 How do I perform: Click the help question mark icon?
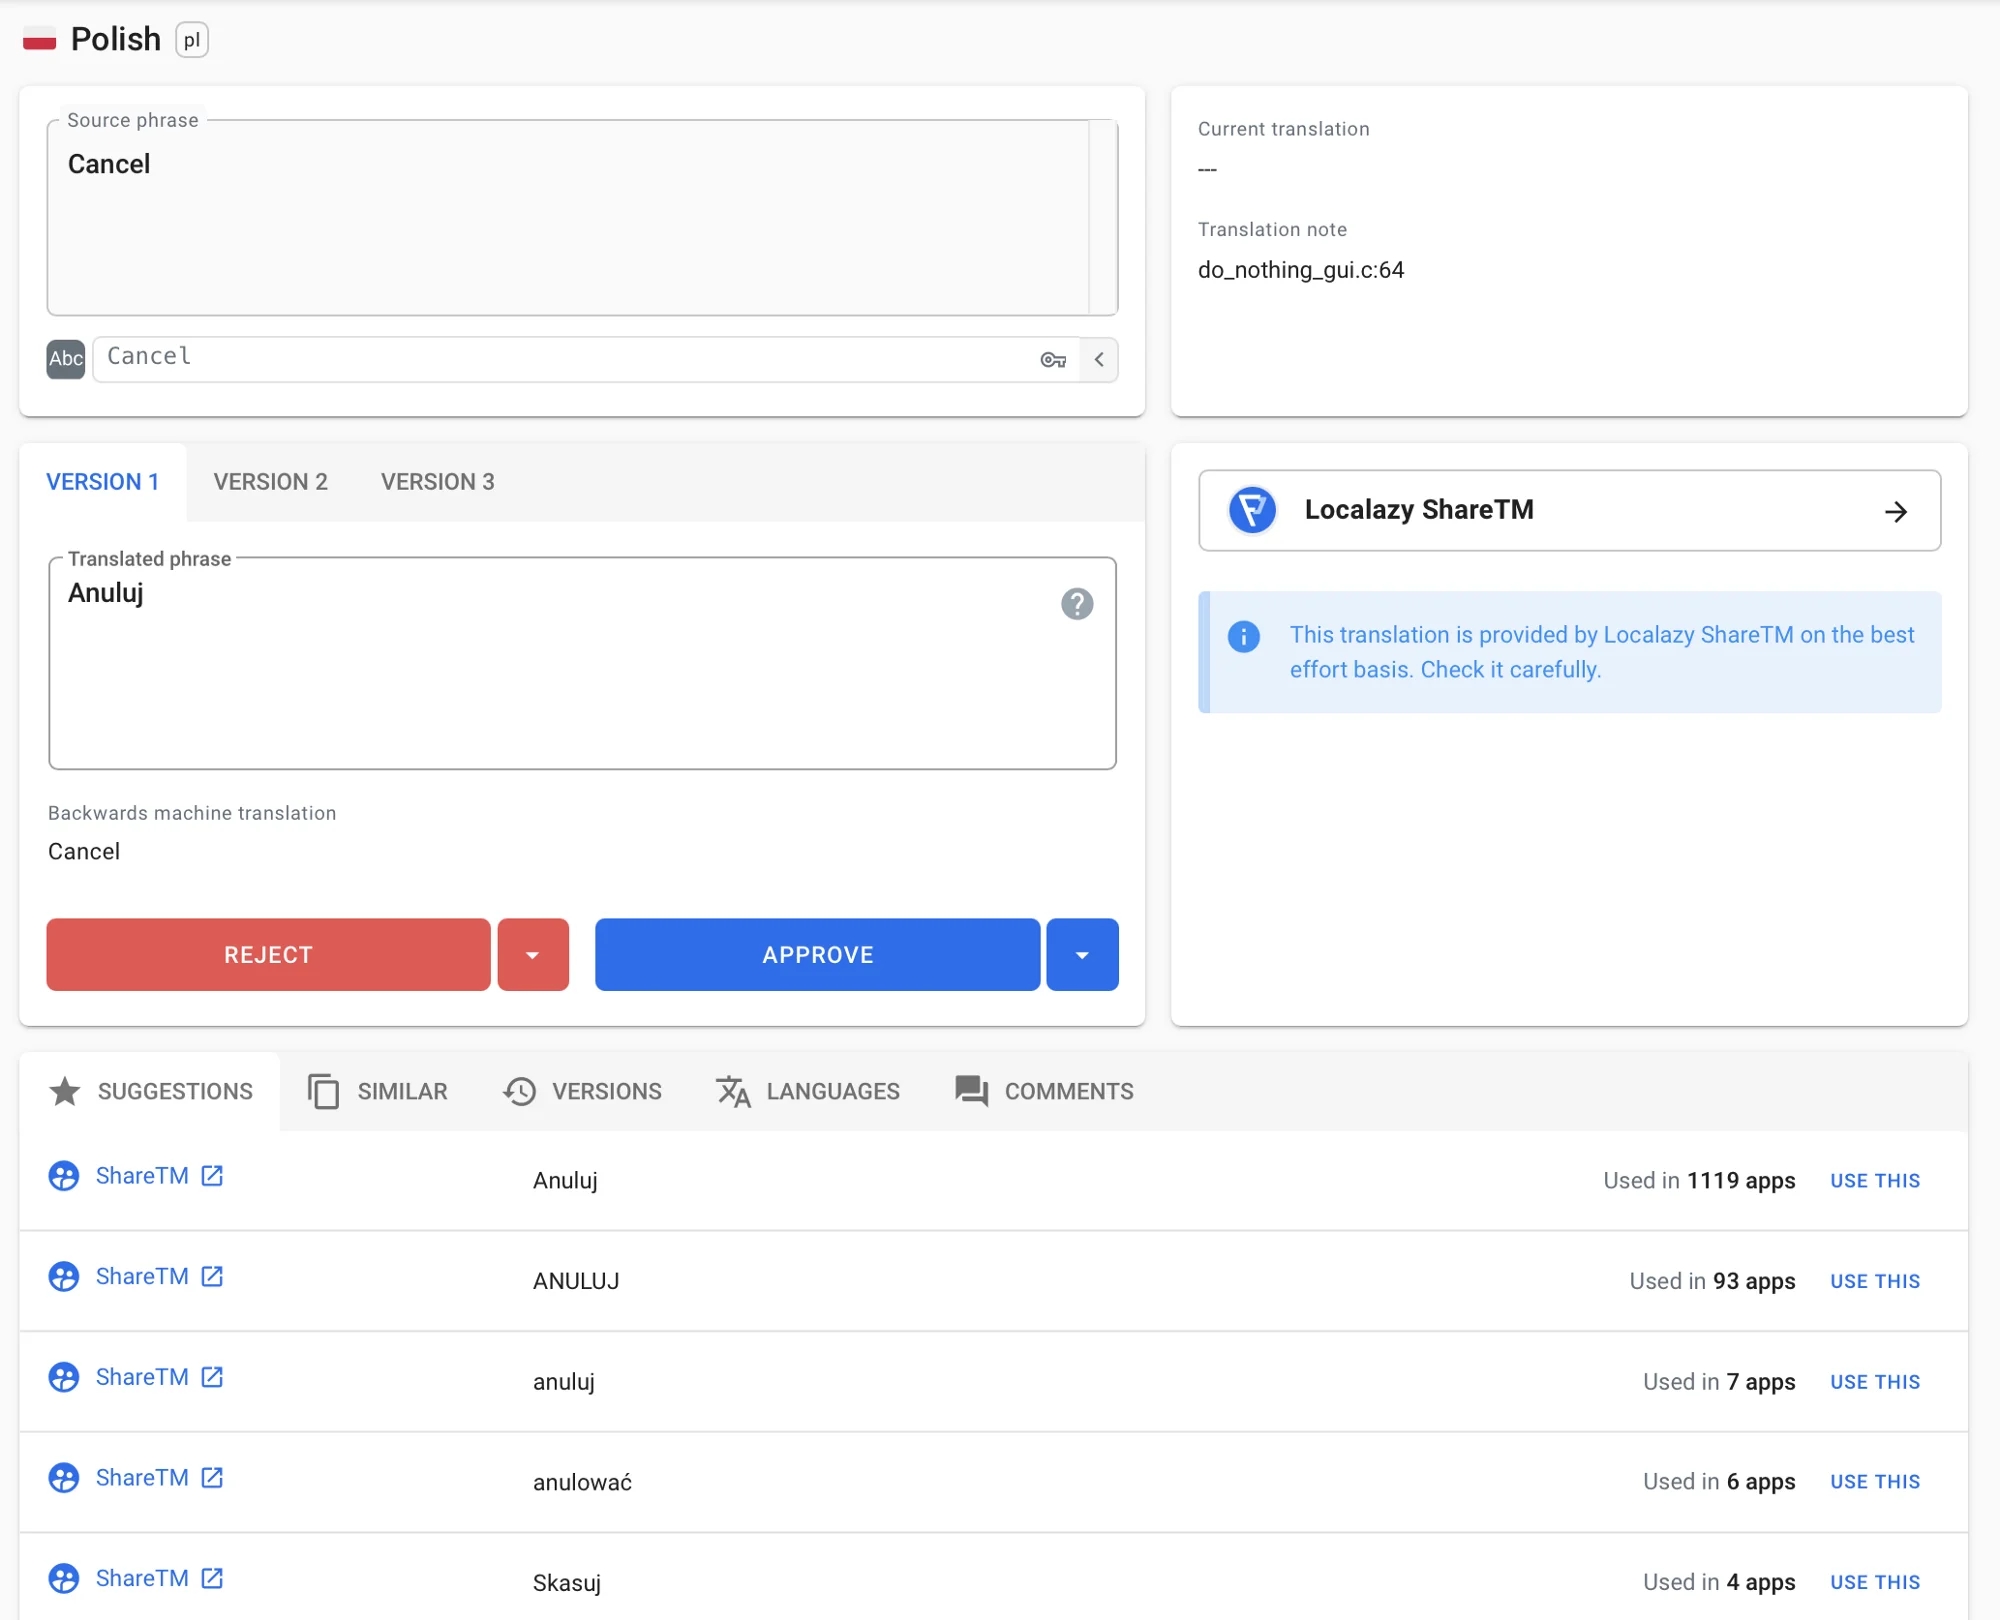click(1076, 604)
